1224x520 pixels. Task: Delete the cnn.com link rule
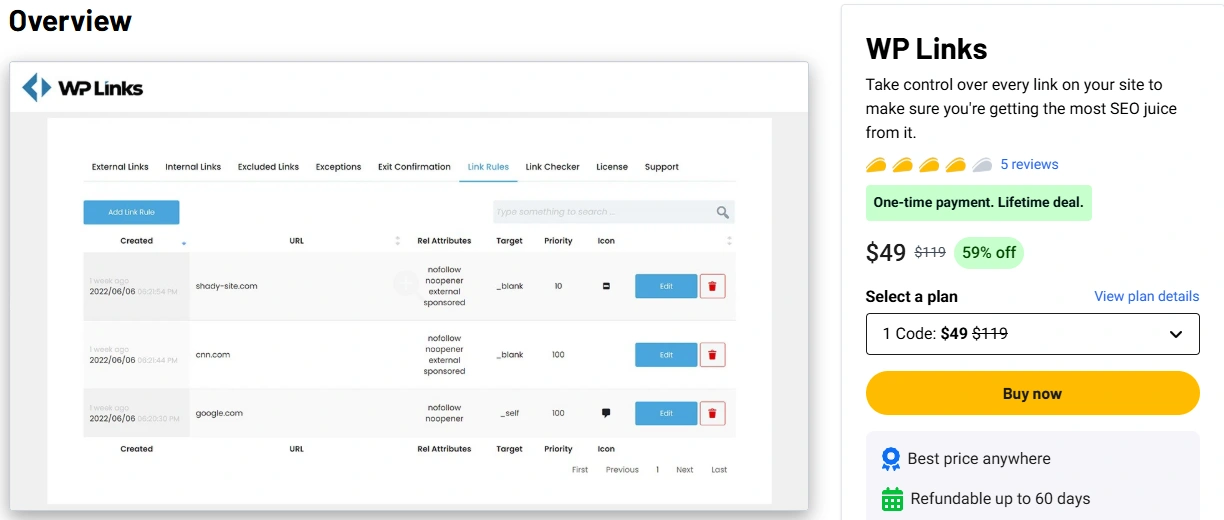pyautogui.click(x=712, y=354)
